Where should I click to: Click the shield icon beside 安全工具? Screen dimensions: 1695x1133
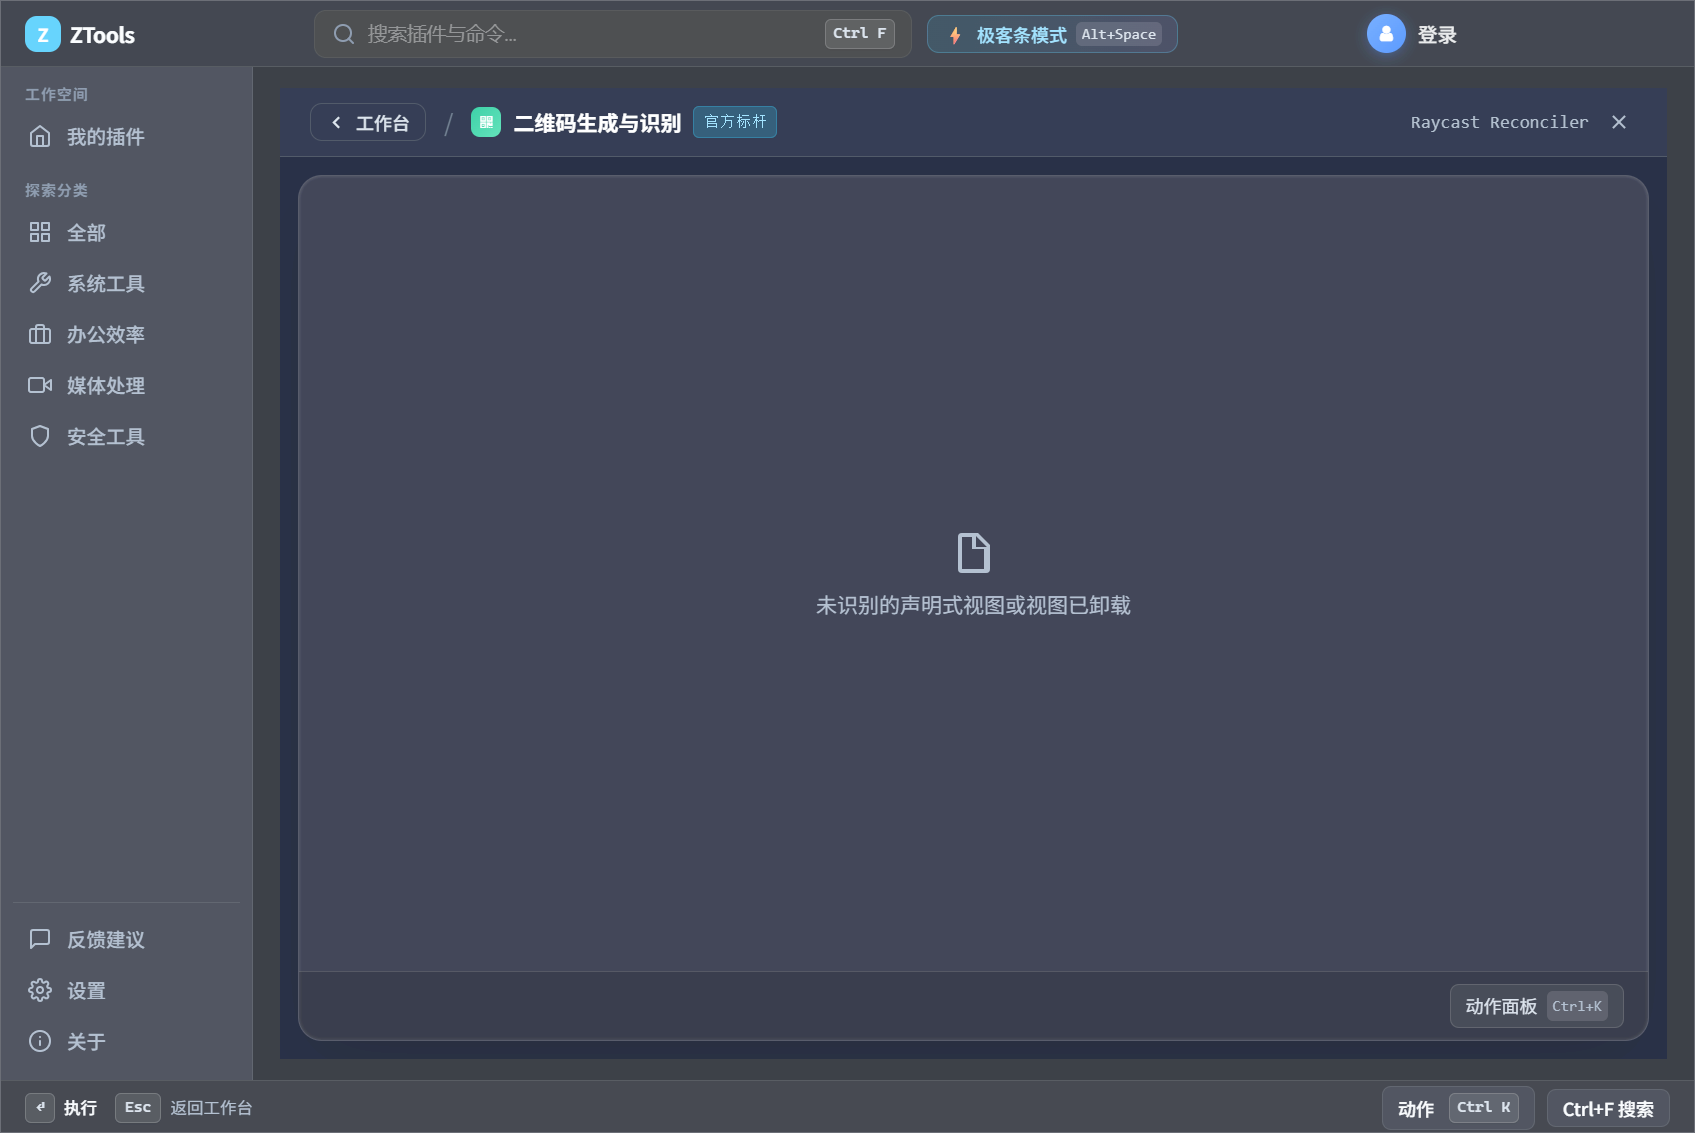40,437
